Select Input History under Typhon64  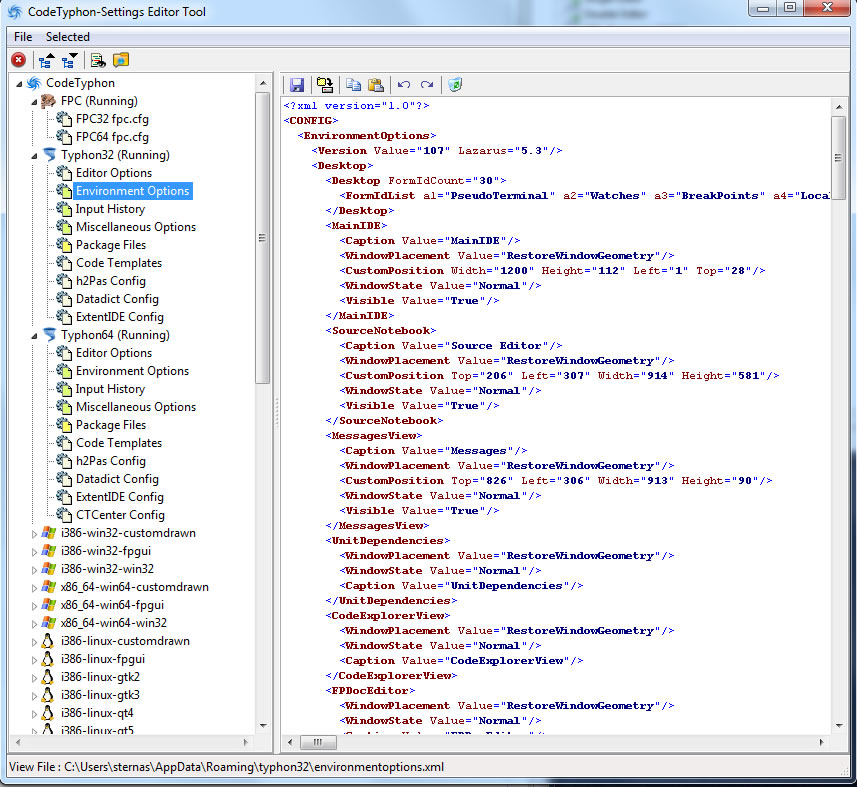110,389
